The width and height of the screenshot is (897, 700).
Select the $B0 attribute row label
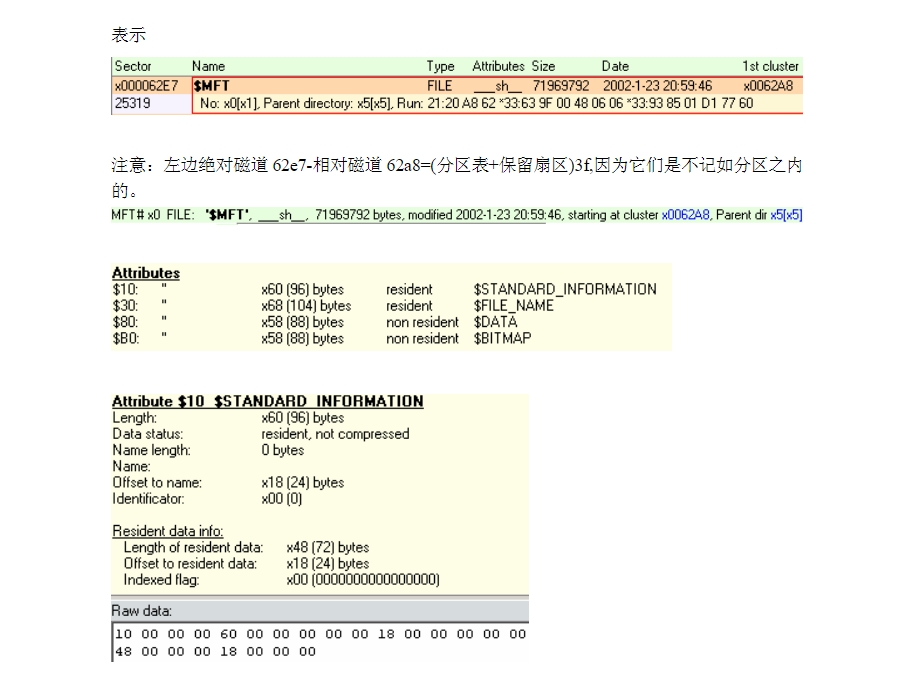click(x=125, y=339)
